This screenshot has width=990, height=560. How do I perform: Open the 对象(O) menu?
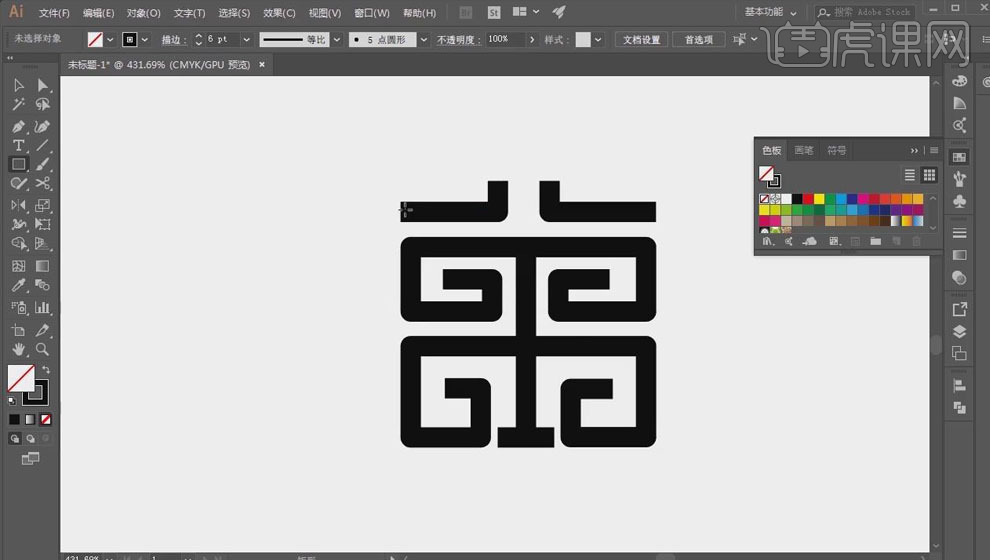coord(143,13)
